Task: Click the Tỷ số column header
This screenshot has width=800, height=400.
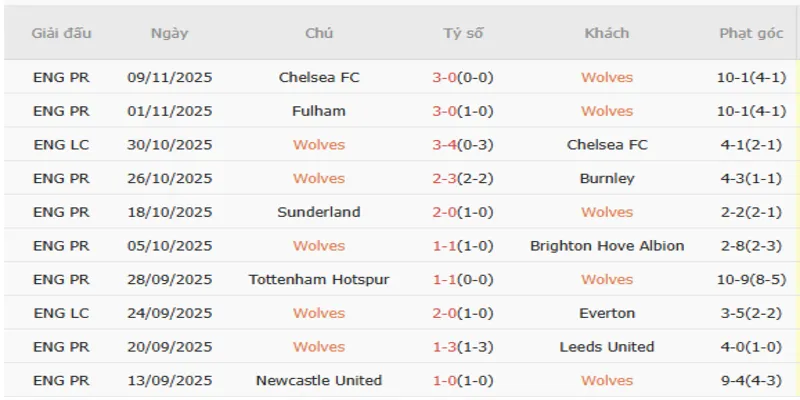Action: pos(463,33)
